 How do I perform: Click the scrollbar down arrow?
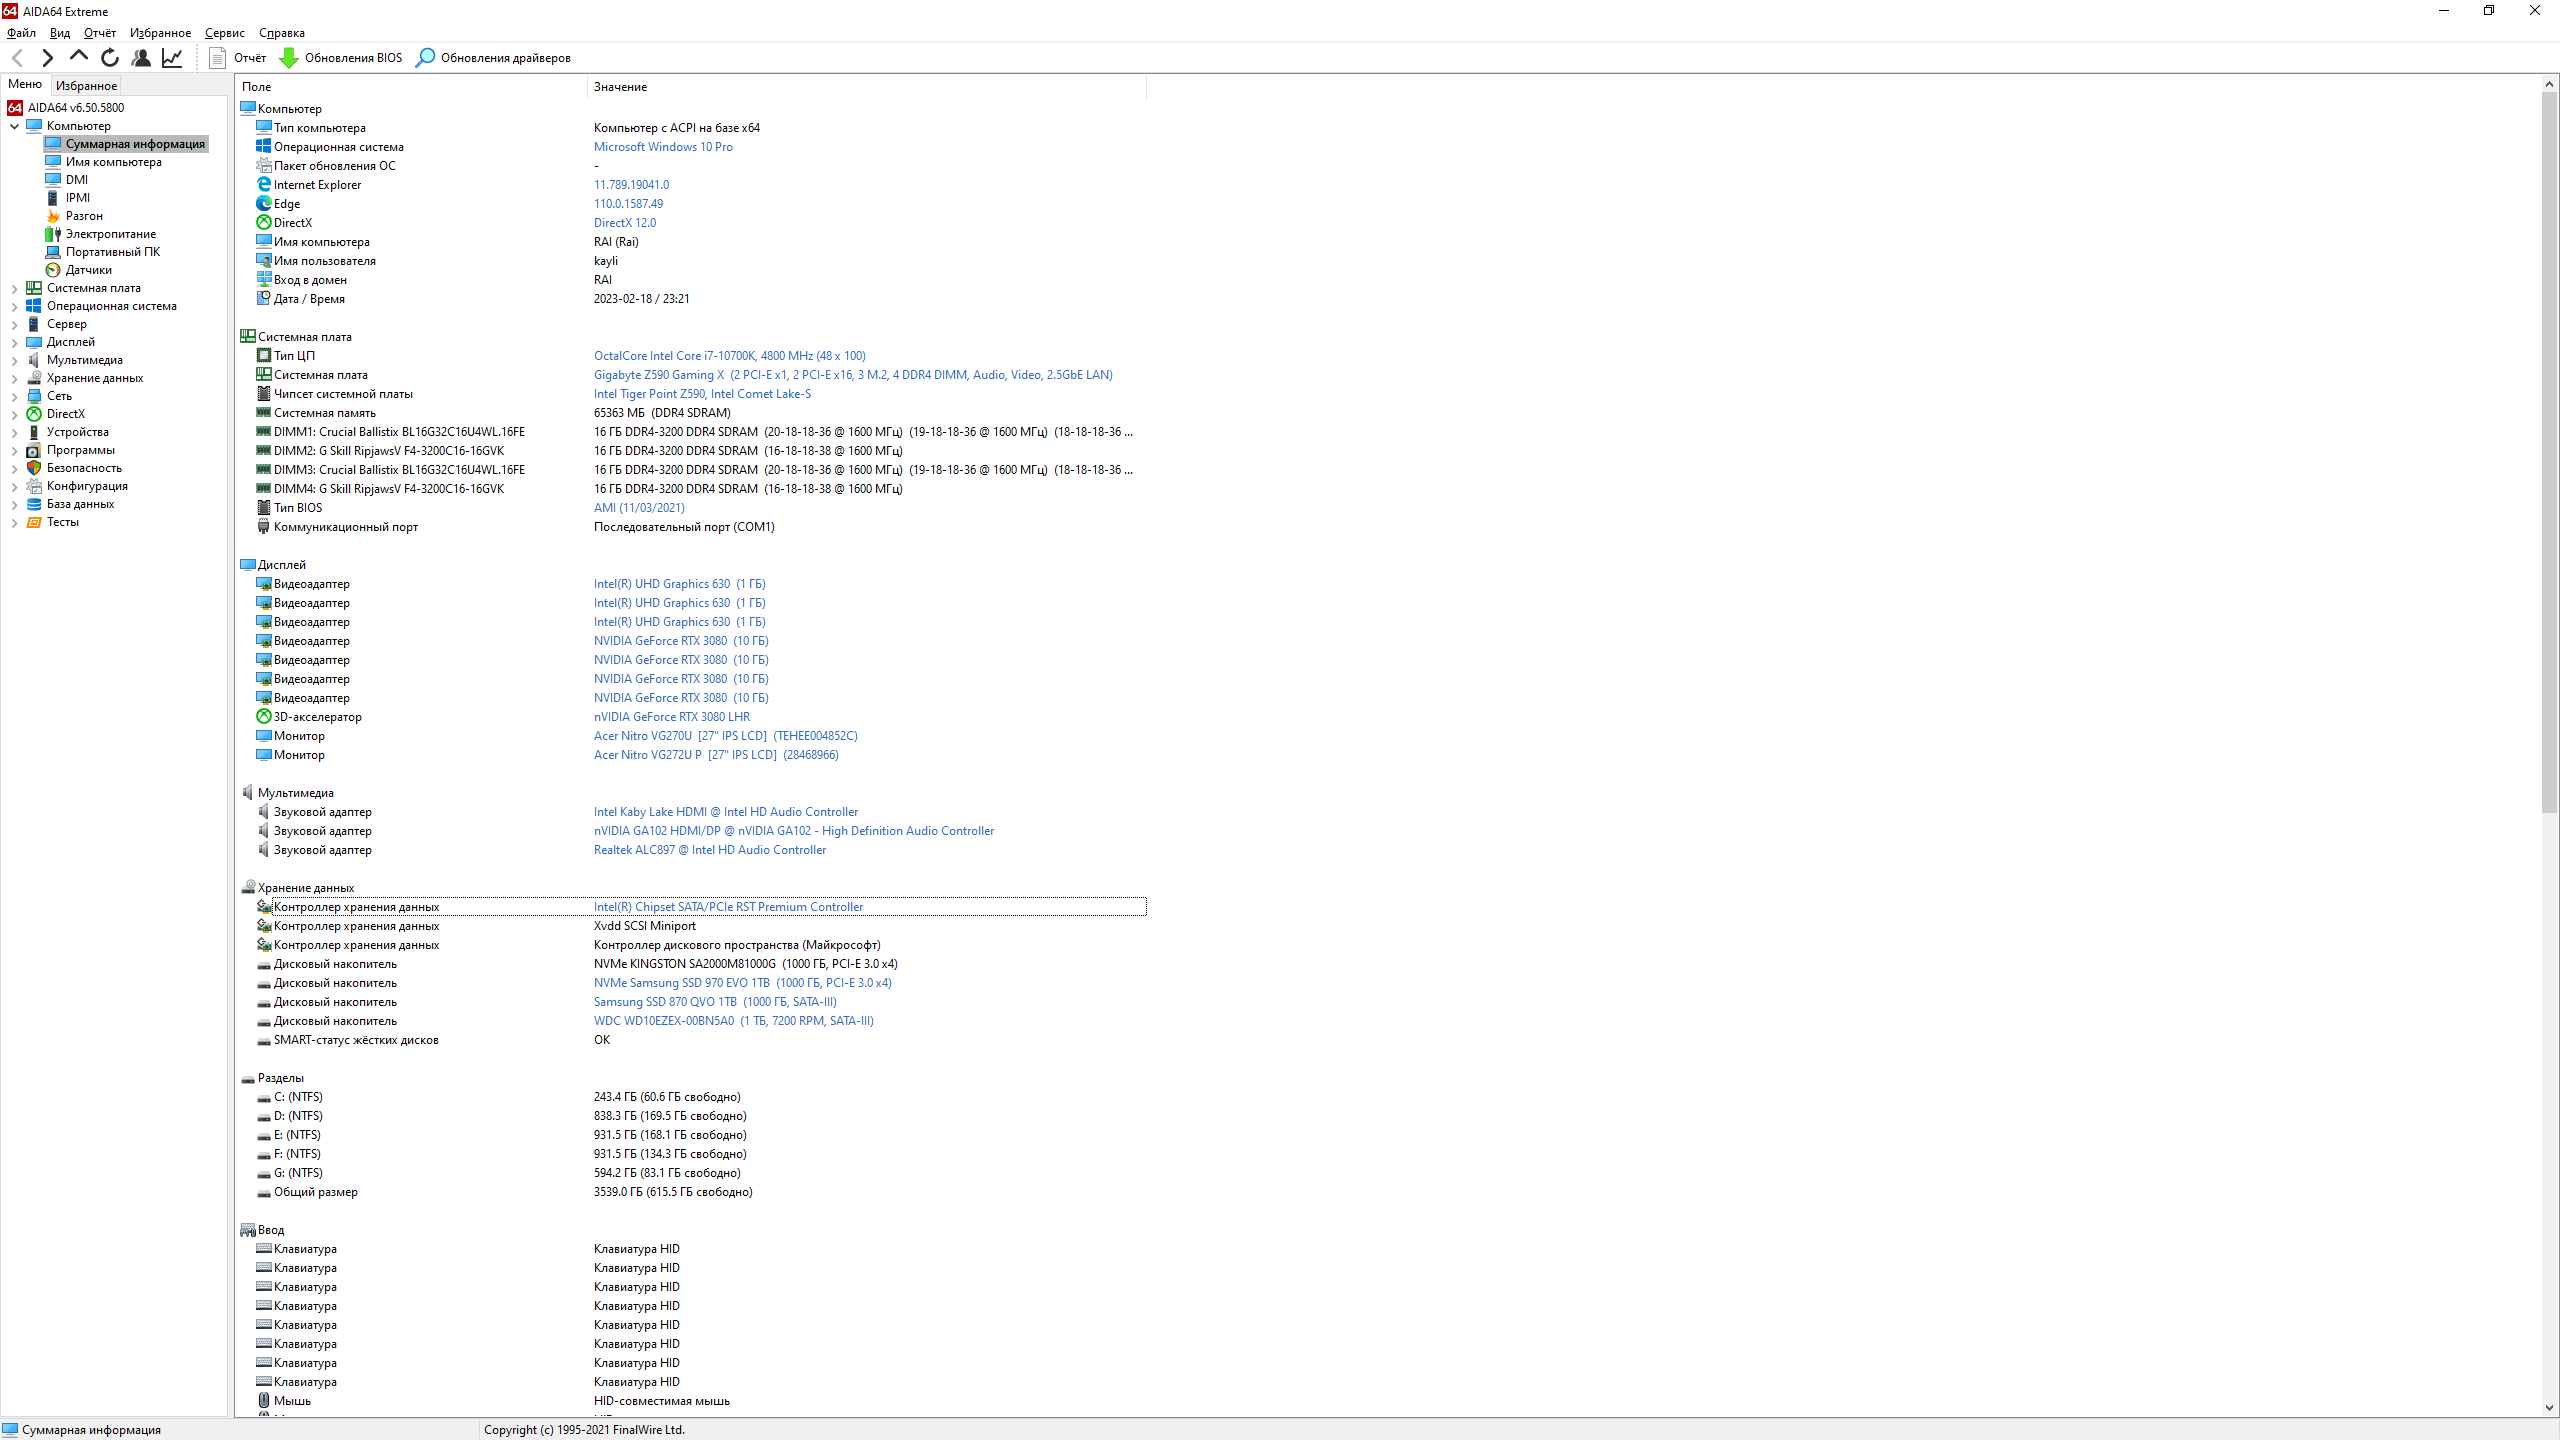tap(2549, 1408)
